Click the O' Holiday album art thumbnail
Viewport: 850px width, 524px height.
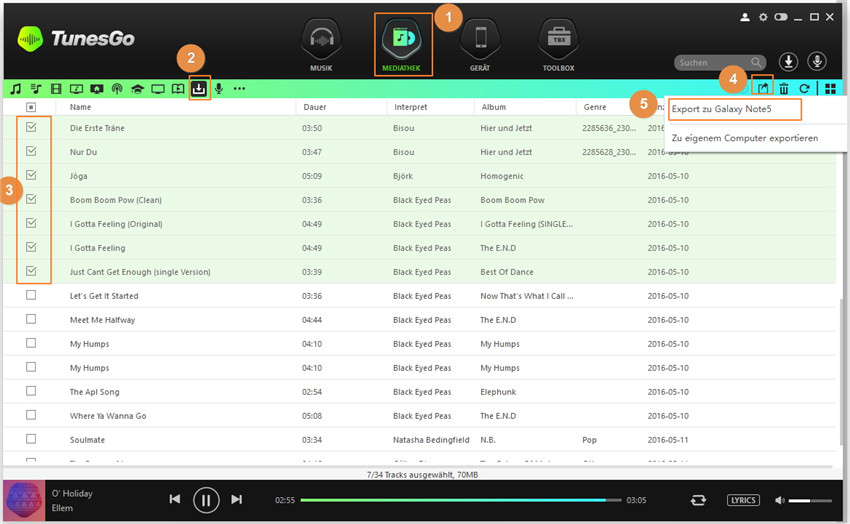point(24,501)
